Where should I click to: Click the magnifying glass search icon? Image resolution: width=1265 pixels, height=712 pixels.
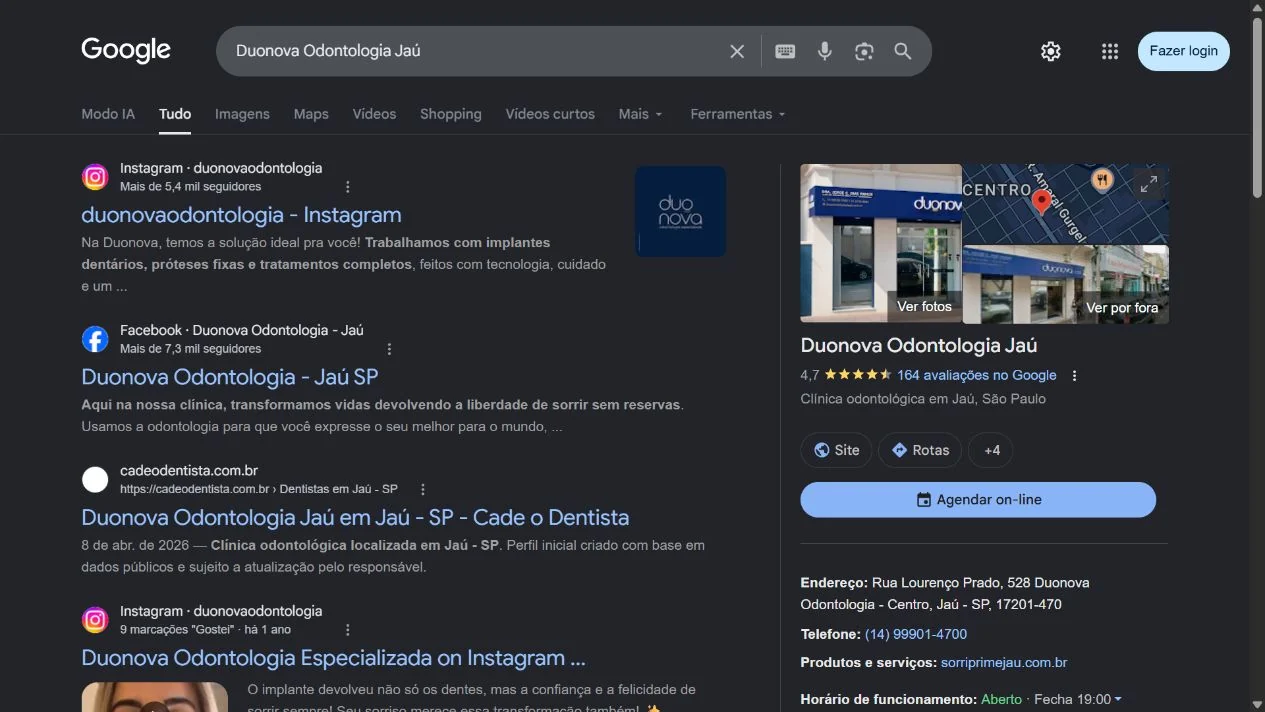pos(903,51)
